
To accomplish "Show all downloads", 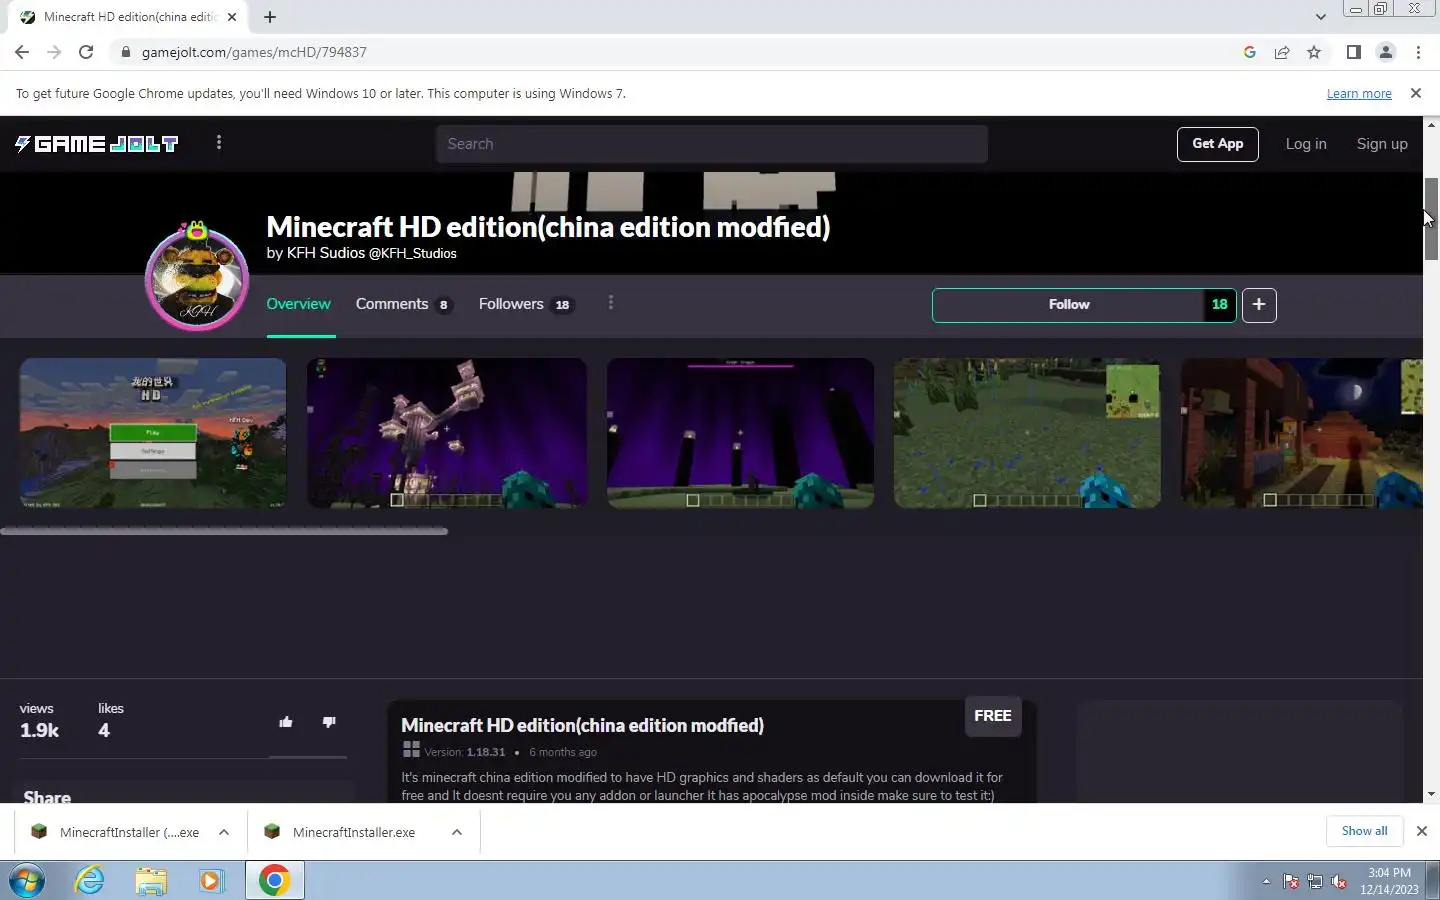I will click(1364, 831).
